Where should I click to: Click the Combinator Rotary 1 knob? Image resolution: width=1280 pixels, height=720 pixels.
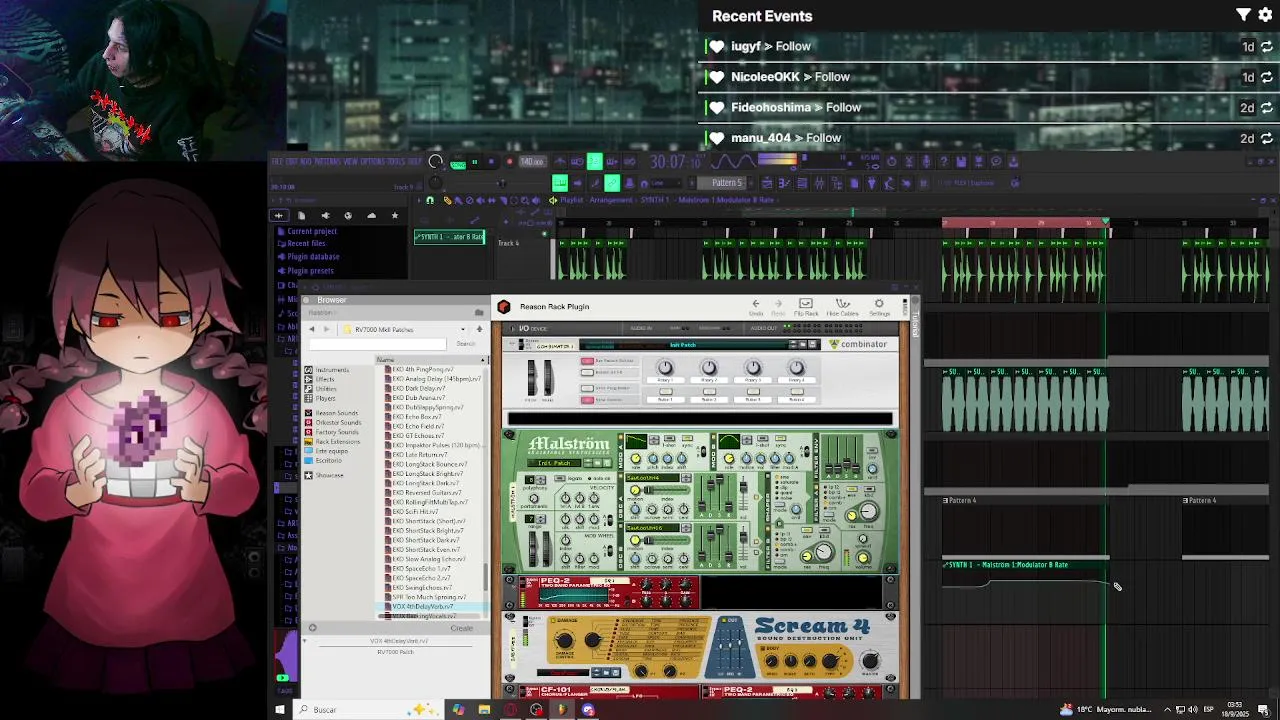click(665, 368)
